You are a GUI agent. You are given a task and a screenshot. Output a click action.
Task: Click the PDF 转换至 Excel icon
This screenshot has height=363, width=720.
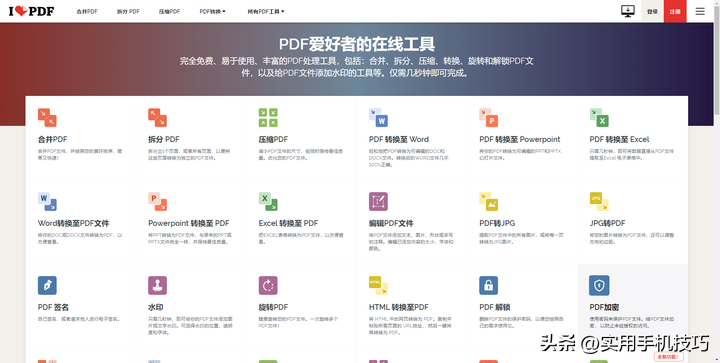pyautogui.click(x=599, y=117)
